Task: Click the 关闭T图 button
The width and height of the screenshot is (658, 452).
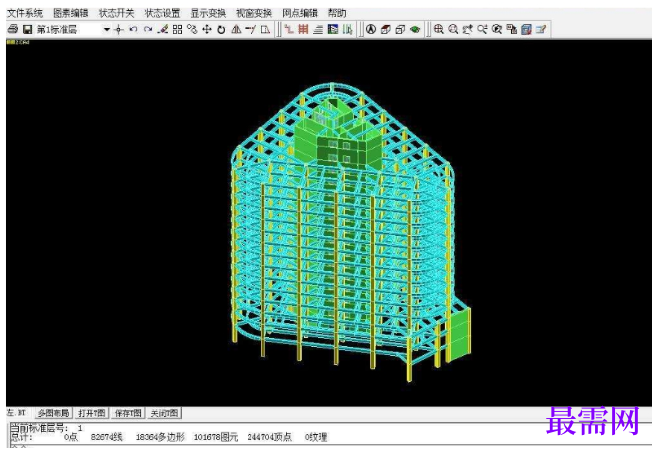Action: (164, 413)
